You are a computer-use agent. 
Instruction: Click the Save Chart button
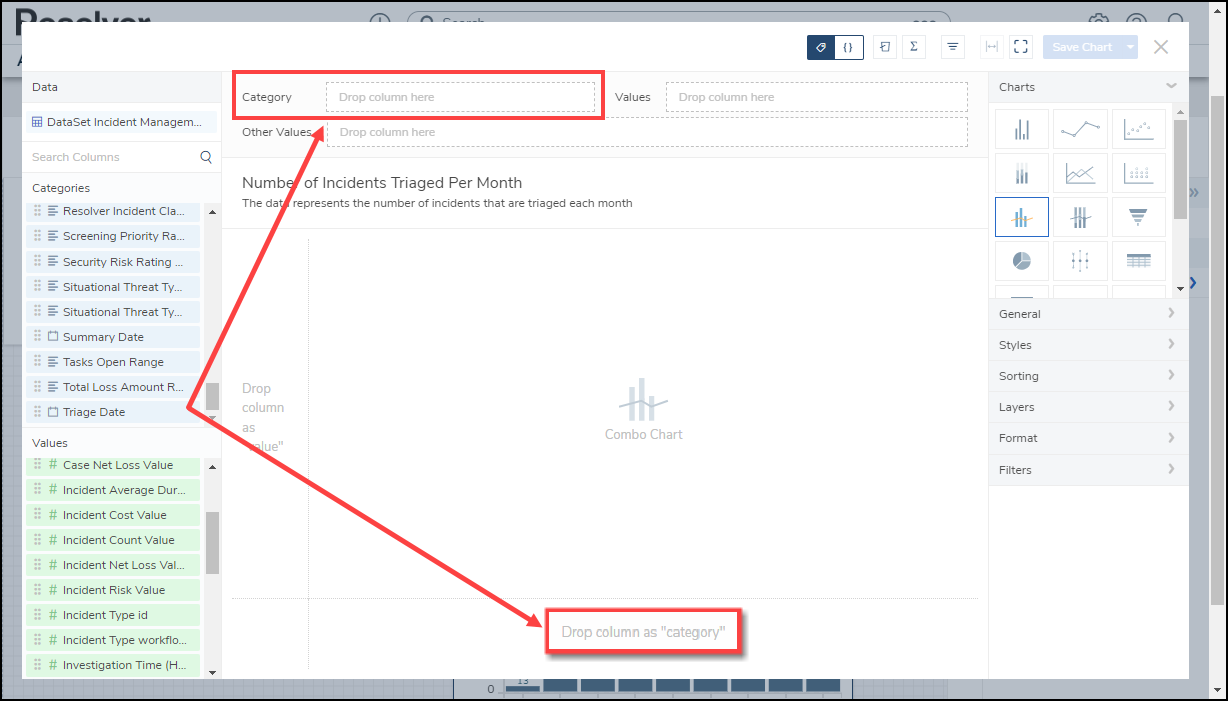(x=1082, y=47)
